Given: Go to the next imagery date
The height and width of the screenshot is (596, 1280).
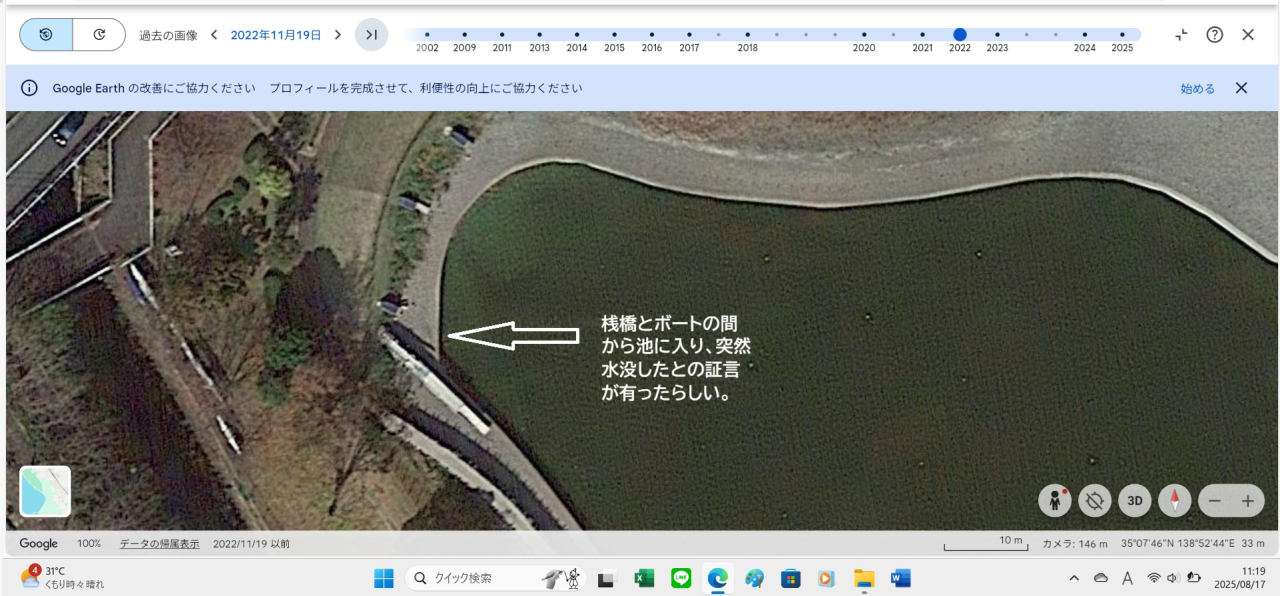Looking at the screenshot, I should point(338,35).
